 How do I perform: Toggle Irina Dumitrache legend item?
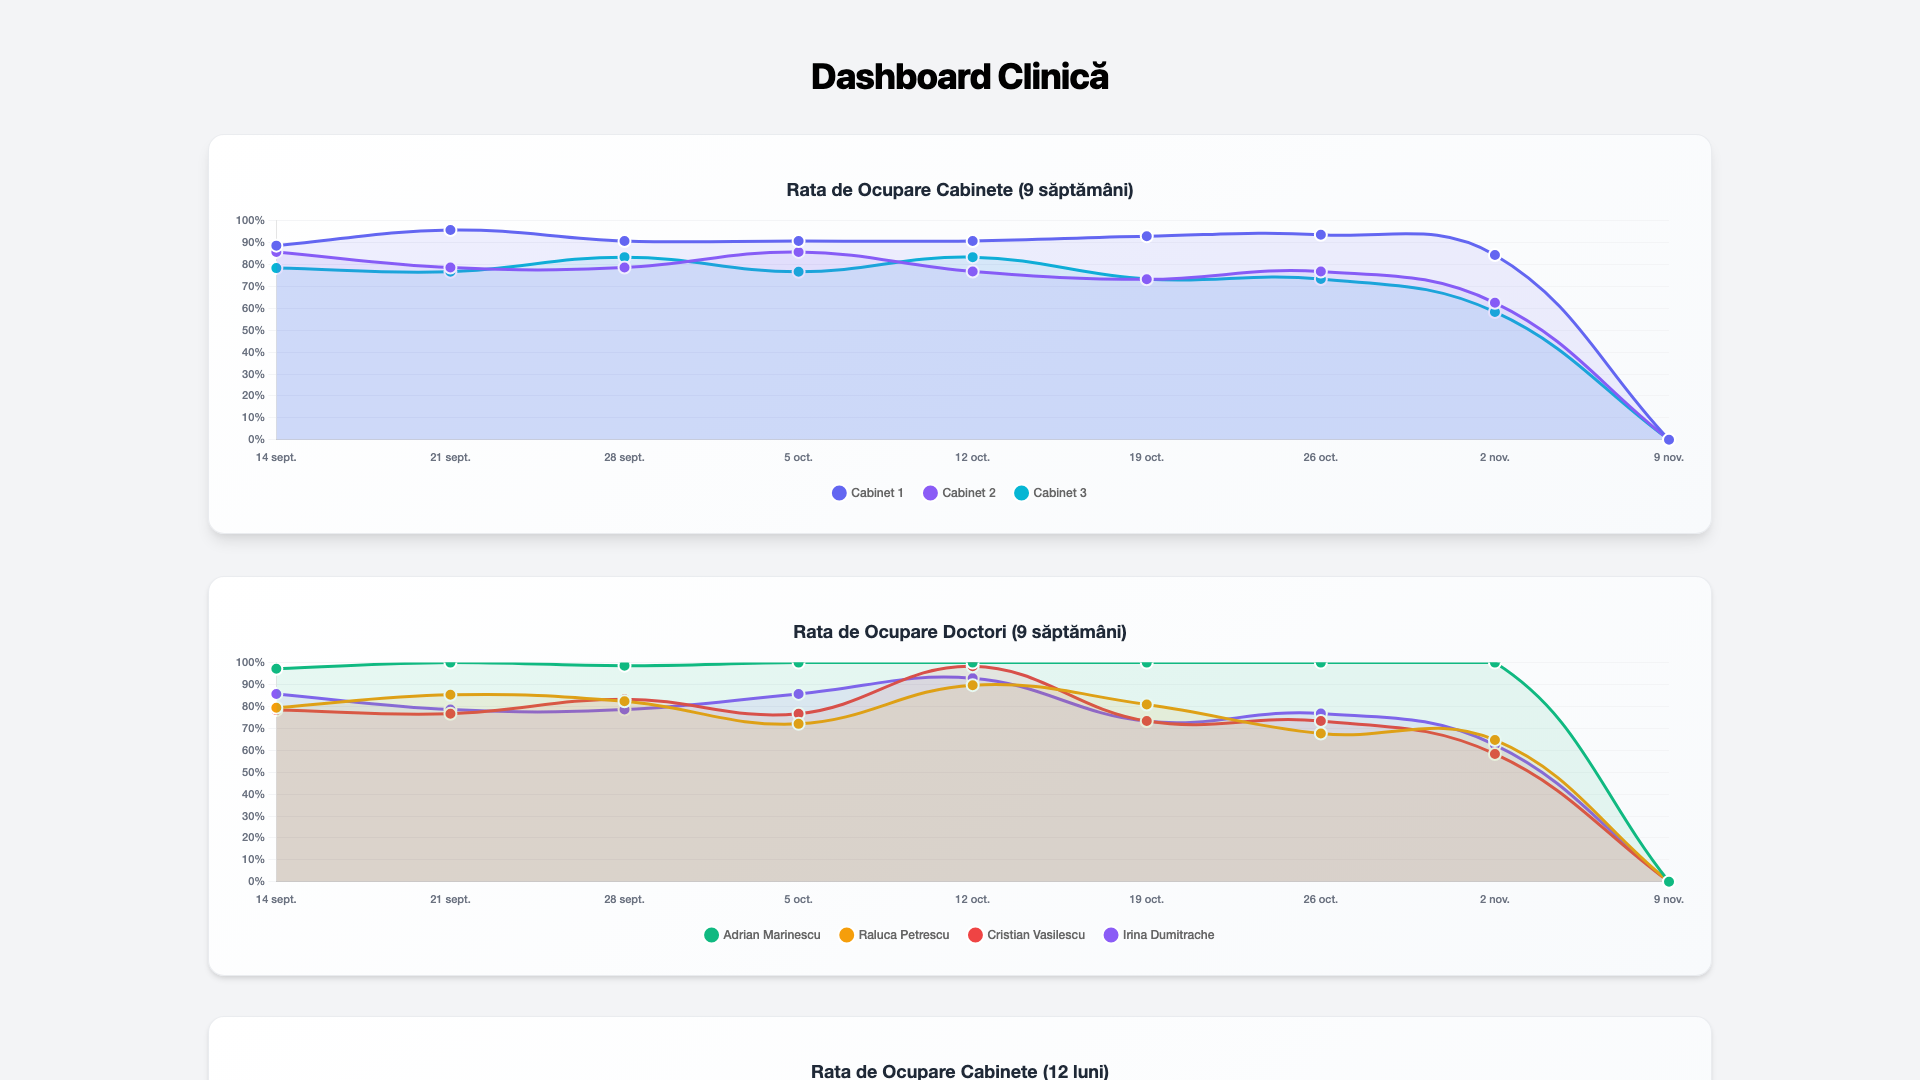coord(1159,935)
